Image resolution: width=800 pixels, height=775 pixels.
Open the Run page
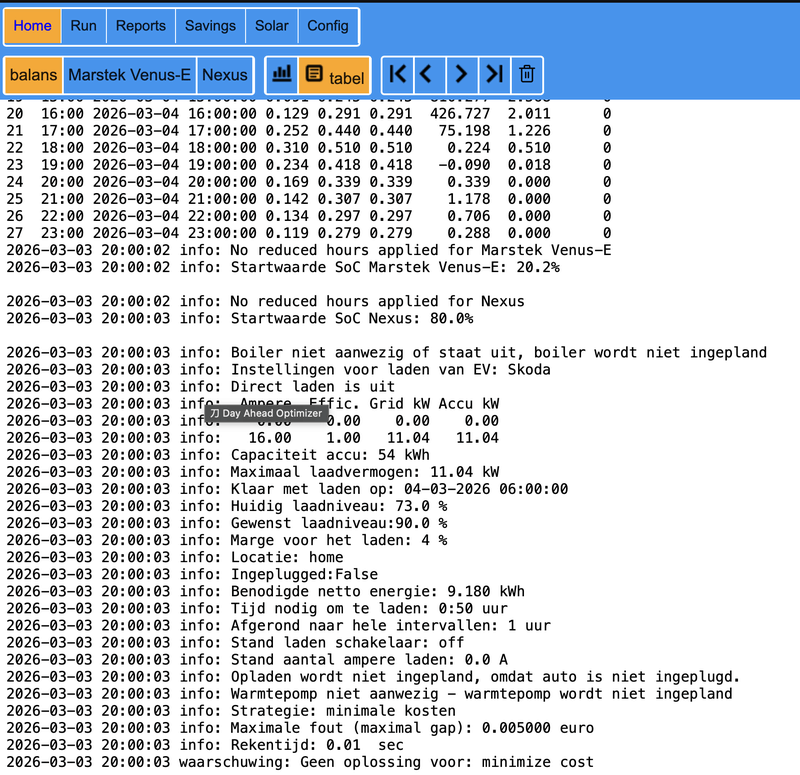tap(83, 26)
